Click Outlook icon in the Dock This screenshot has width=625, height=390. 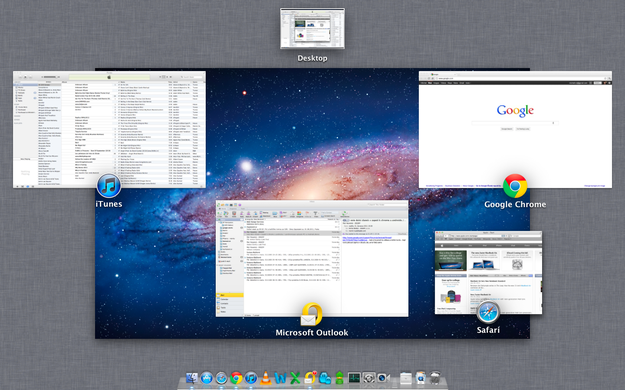tap(310, 378)
